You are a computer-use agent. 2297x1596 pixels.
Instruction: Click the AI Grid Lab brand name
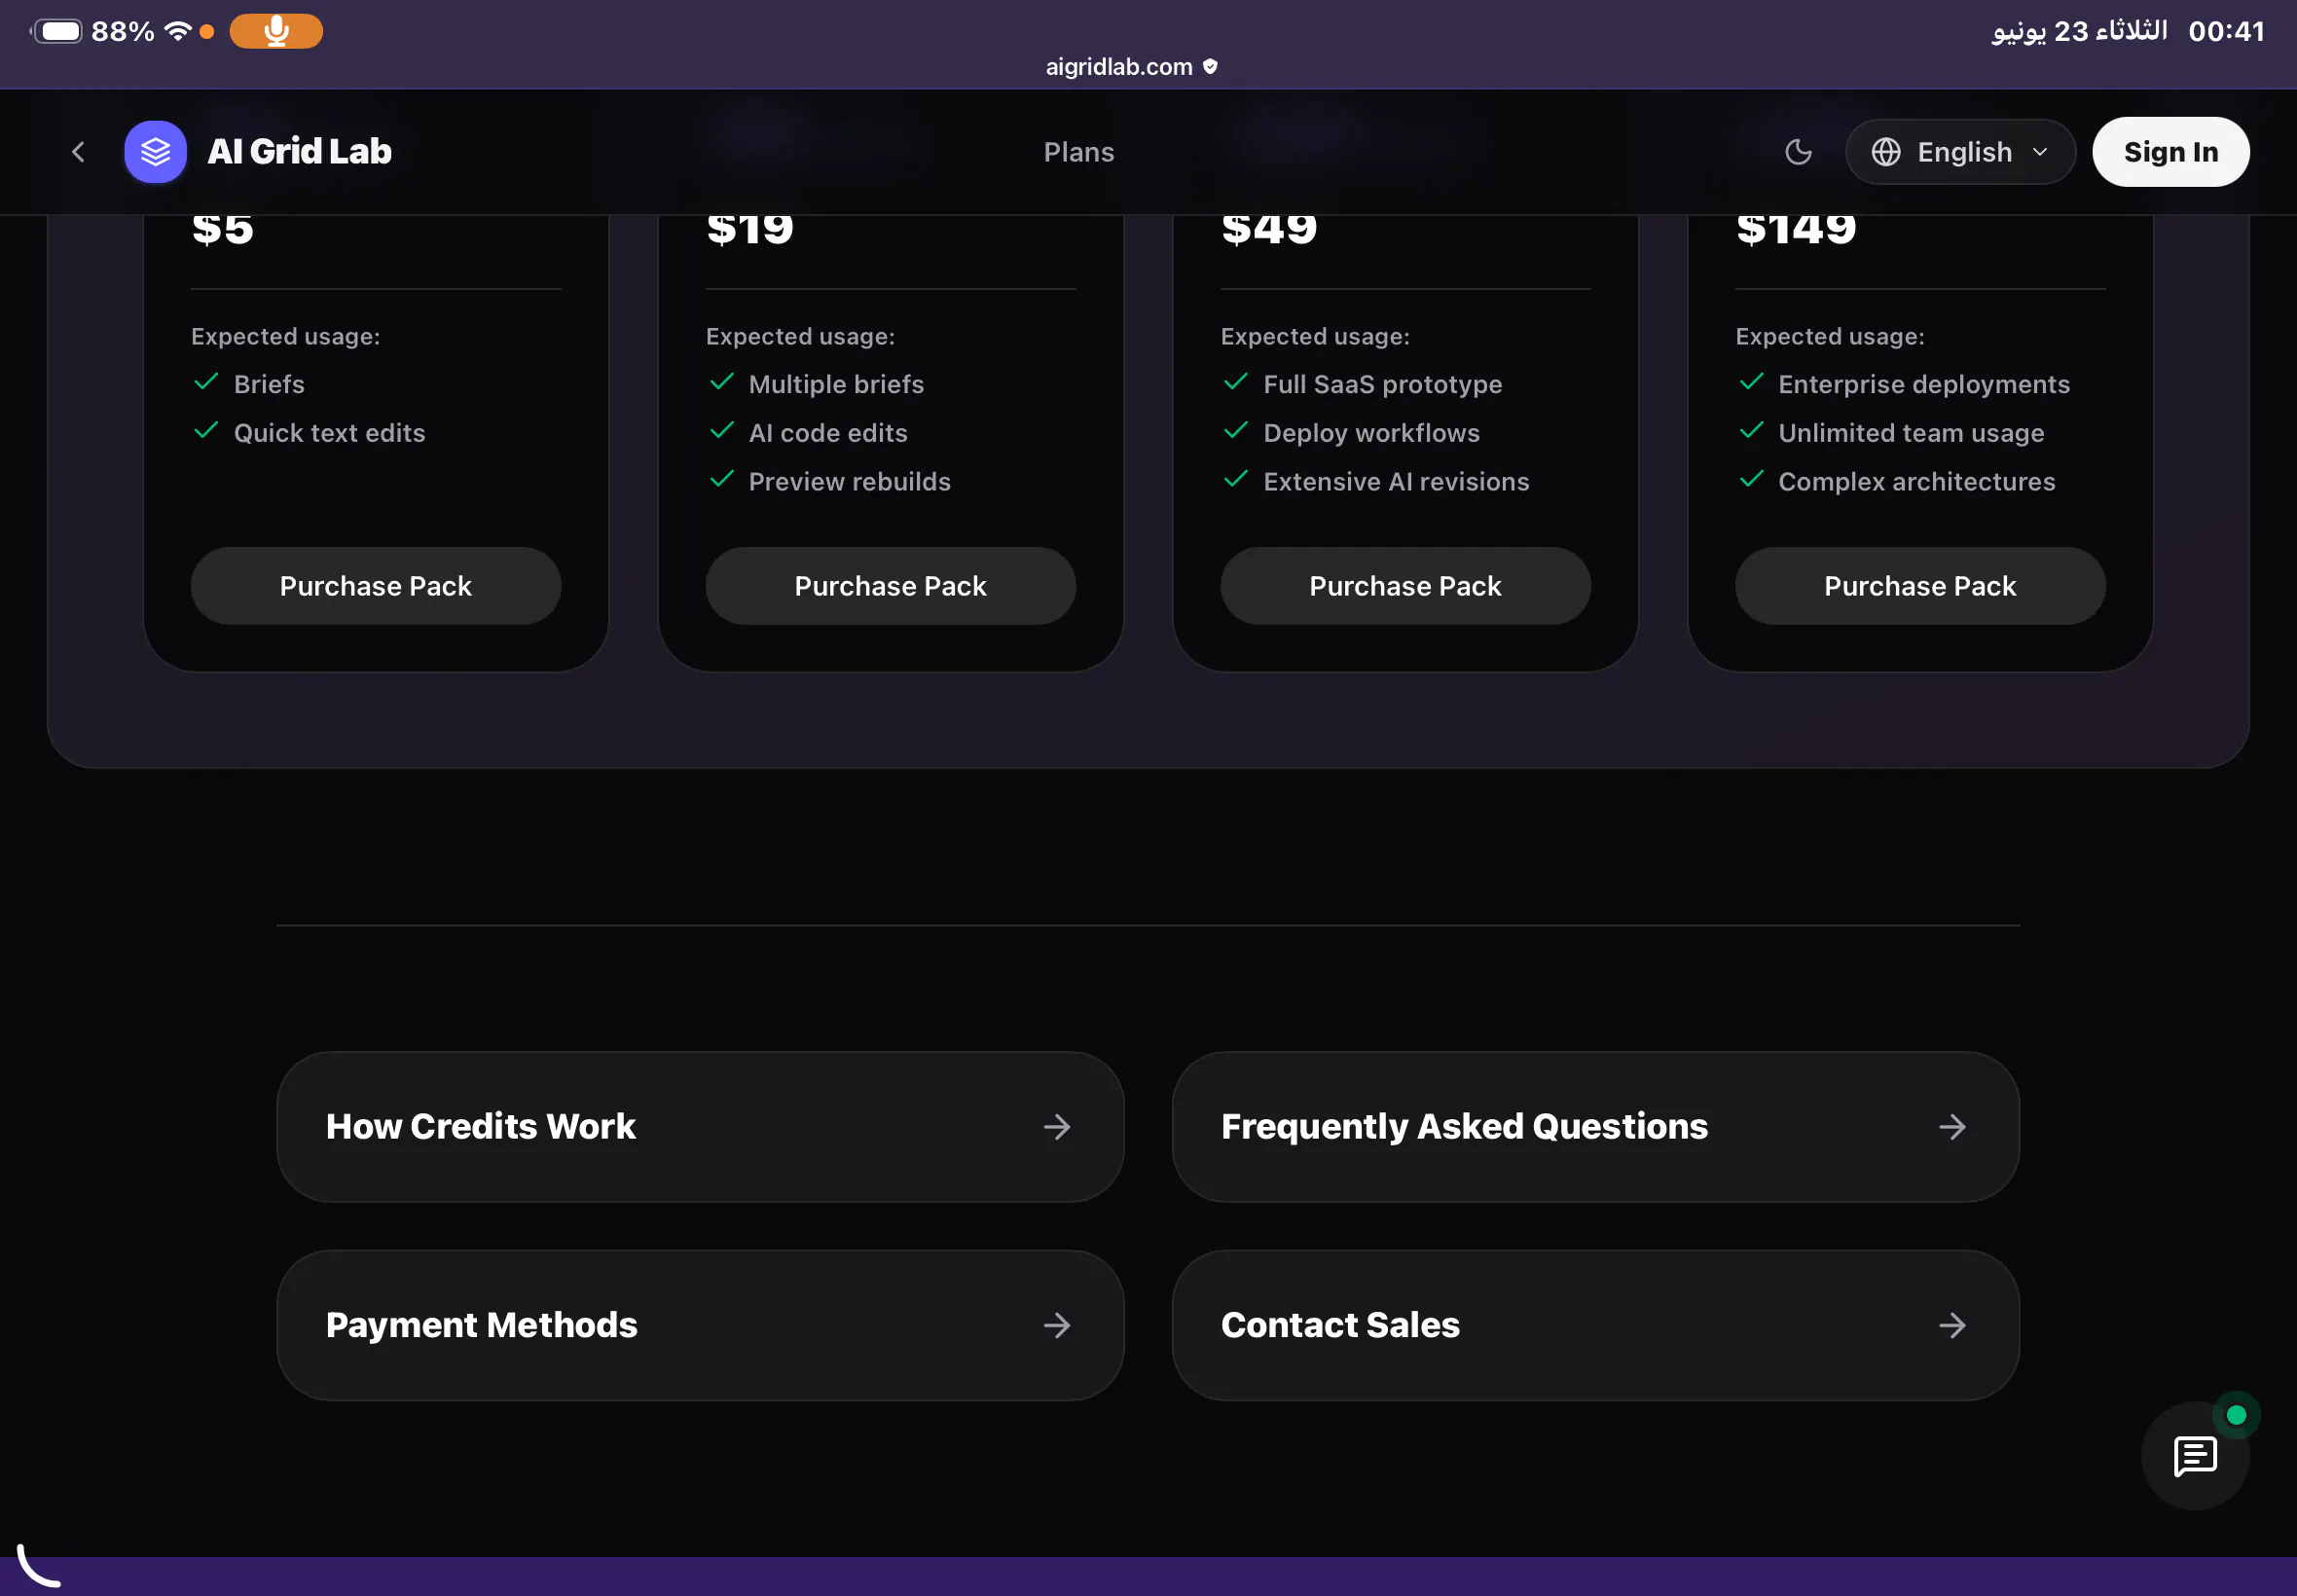300,152
